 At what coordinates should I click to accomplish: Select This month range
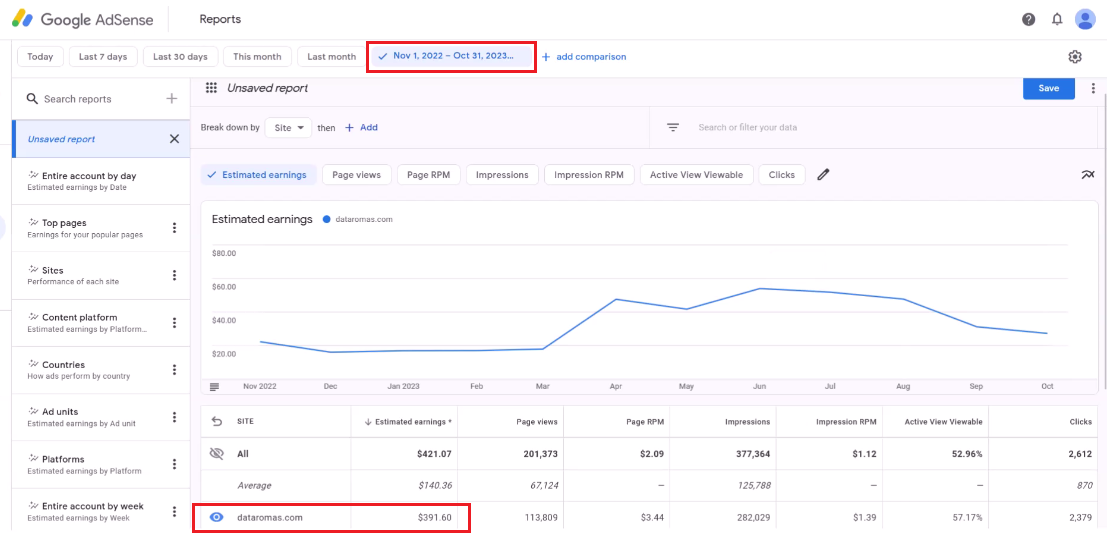pos(257,57)
